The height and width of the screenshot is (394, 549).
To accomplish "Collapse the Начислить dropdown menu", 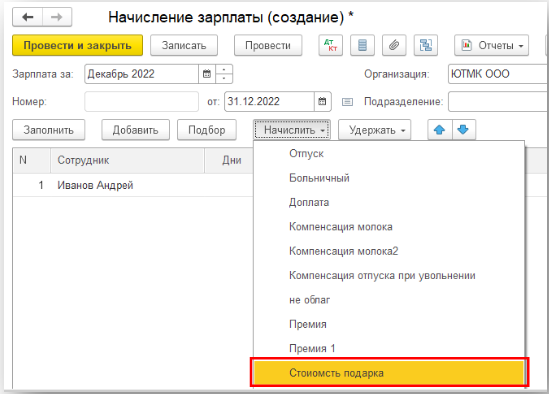I will (292, 130).
